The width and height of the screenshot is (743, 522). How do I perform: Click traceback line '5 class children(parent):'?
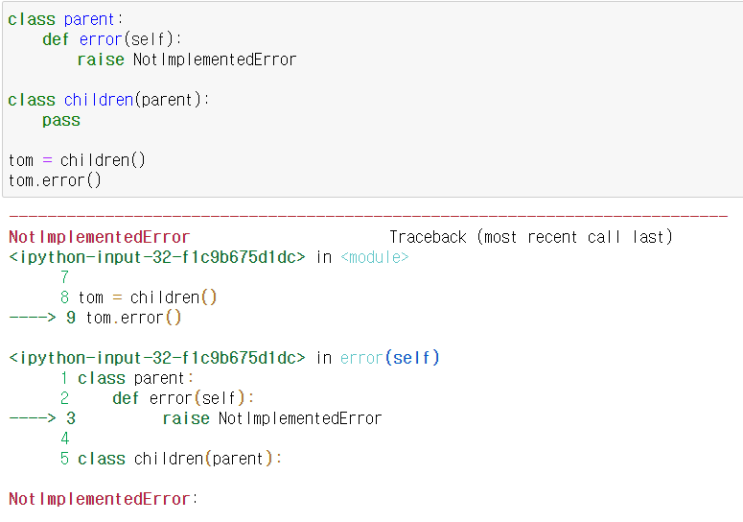coord(171,459)
